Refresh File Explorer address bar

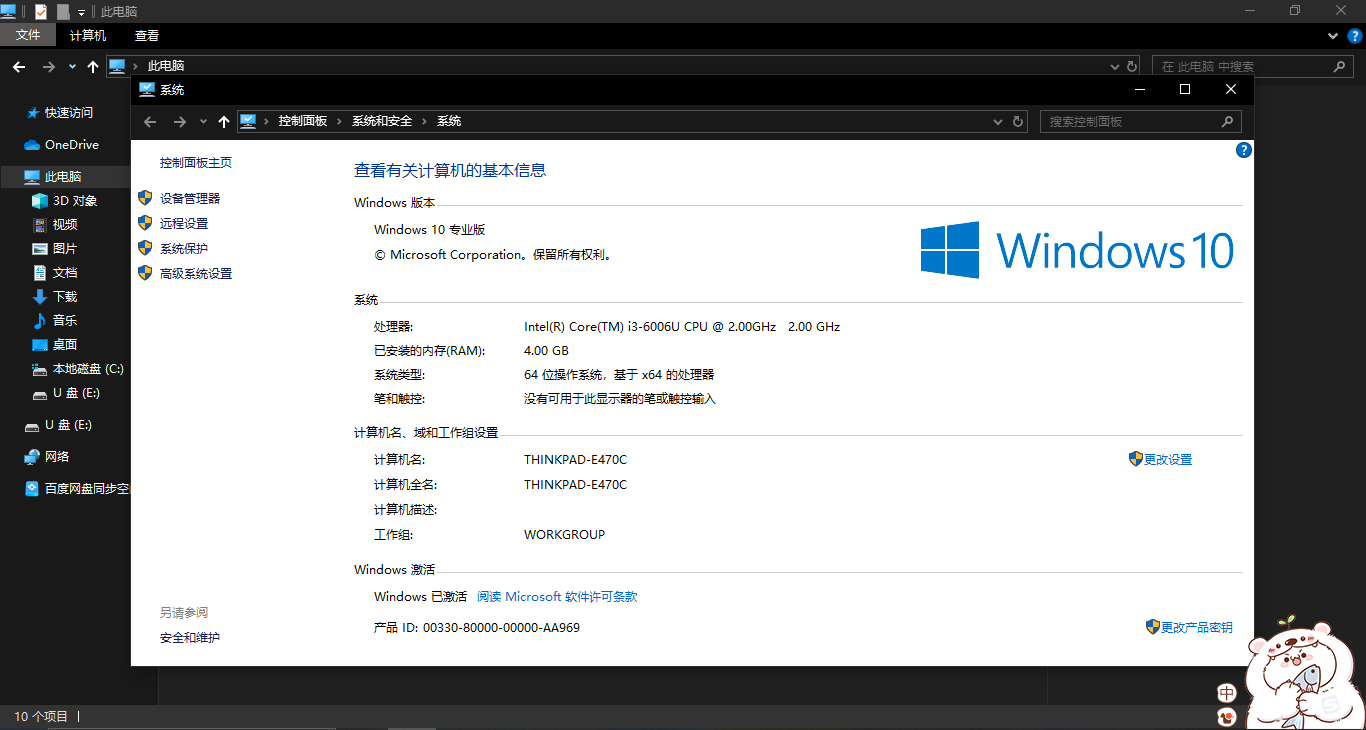1132,67
